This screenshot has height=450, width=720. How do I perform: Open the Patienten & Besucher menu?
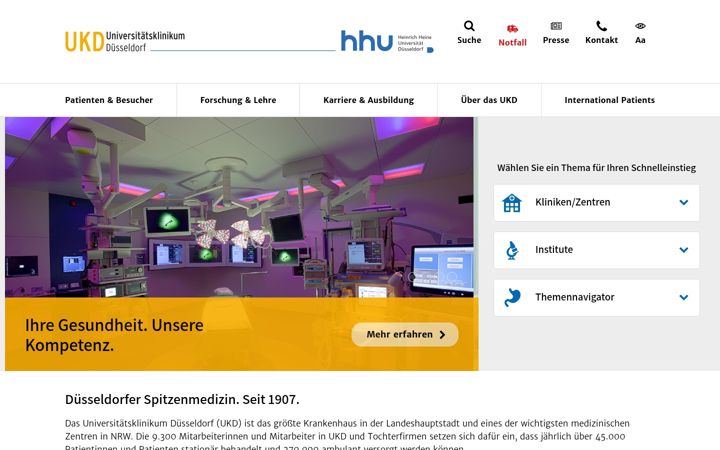tap(109, 100)
